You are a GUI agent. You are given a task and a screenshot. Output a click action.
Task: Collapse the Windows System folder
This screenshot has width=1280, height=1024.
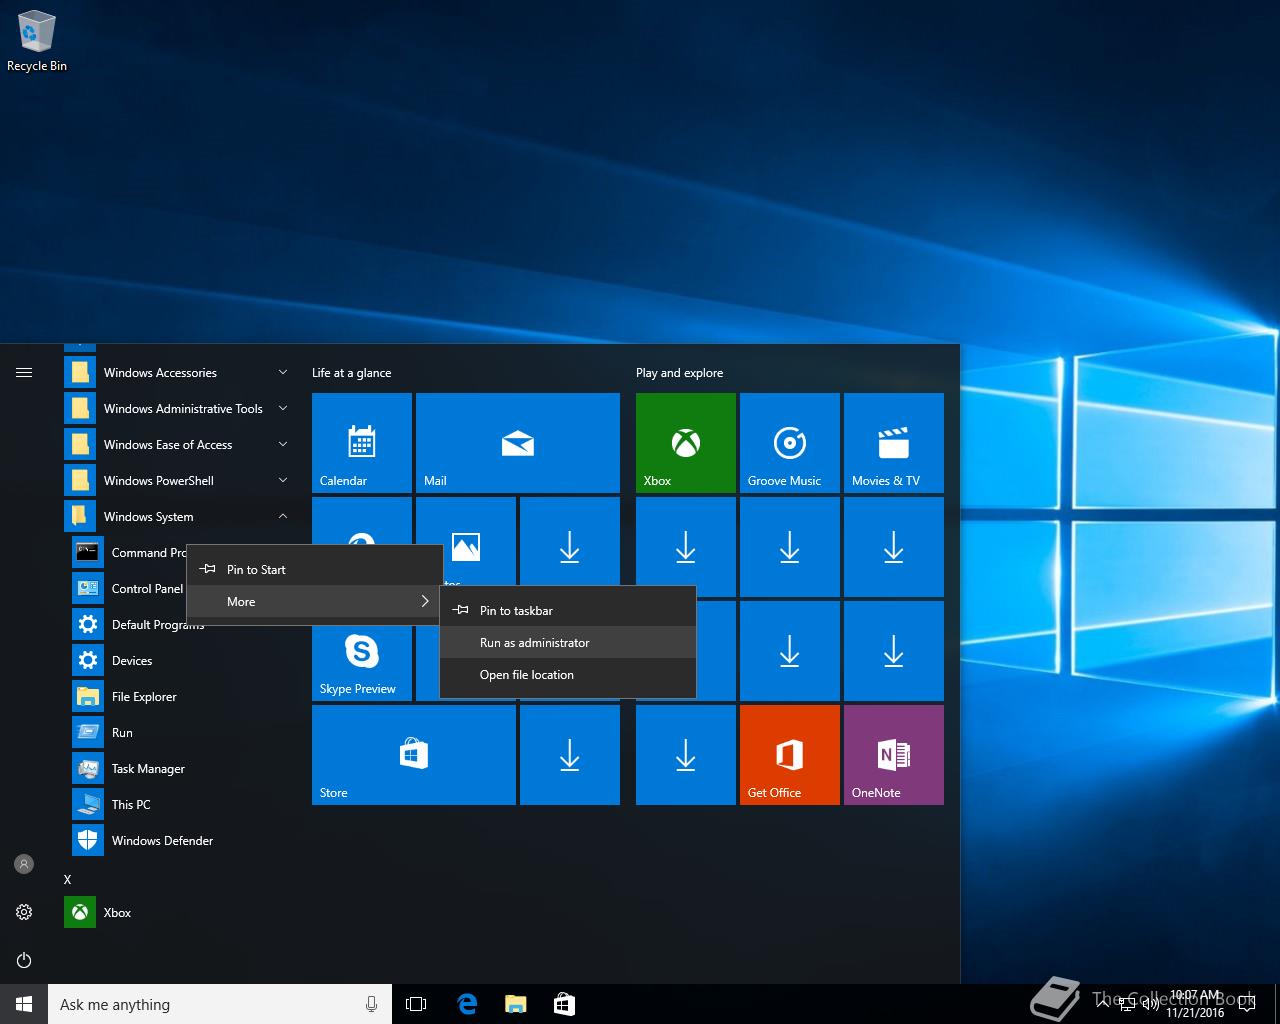point(180,517)
